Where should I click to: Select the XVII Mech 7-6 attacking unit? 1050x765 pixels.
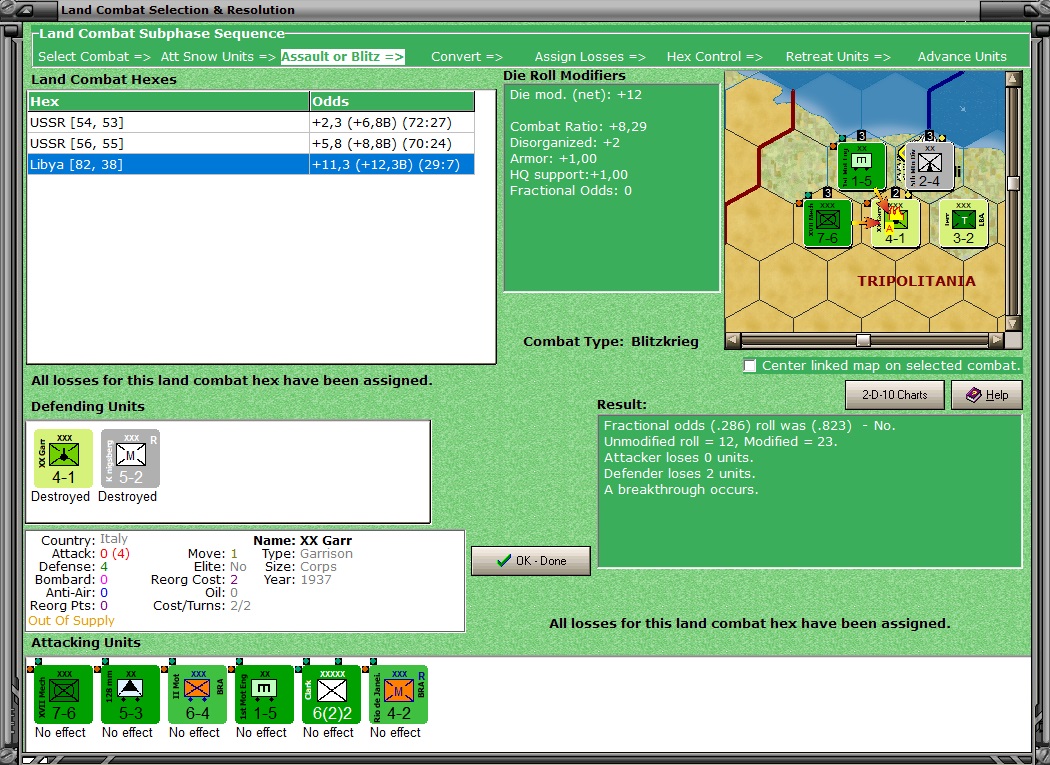62,693
